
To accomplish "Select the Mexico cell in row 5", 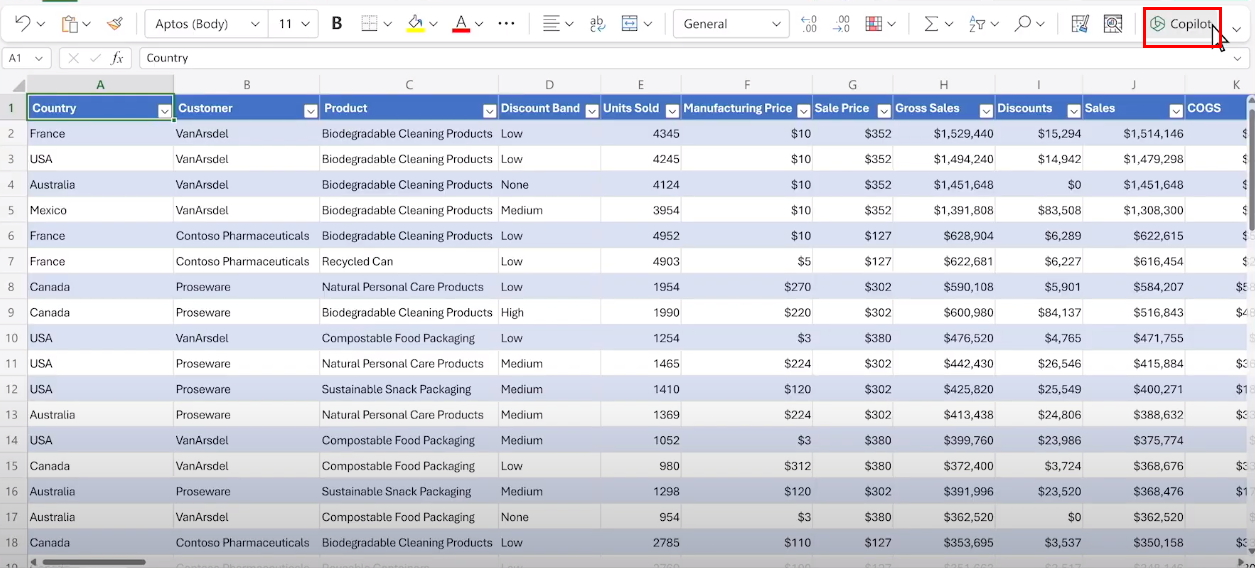I will [x=100, y=210].
